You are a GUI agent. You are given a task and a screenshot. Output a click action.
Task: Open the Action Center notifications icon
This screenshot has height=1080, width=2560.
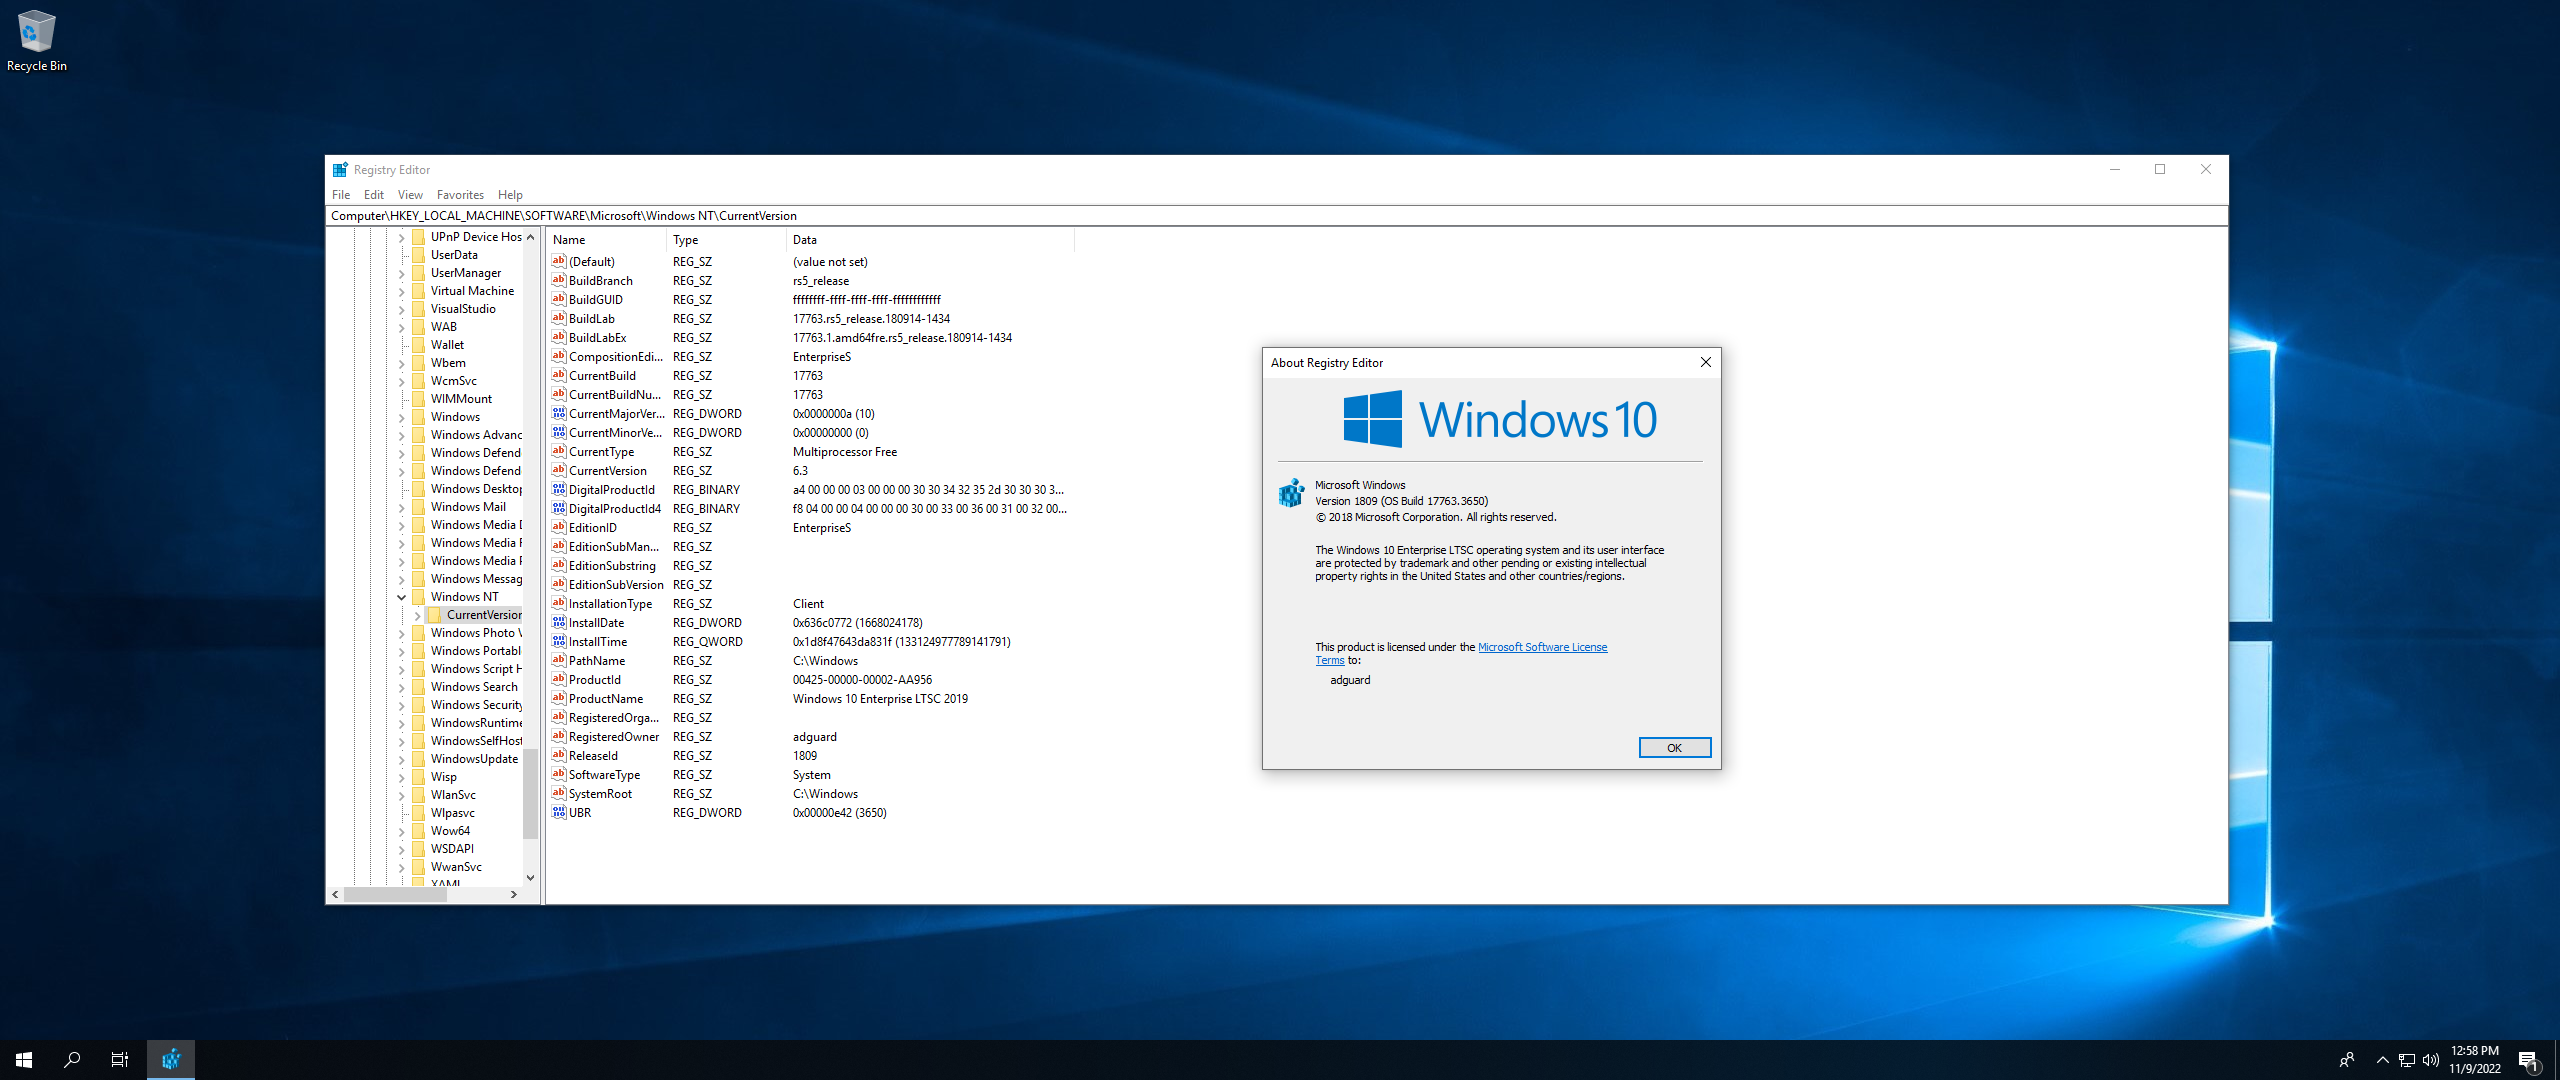(2529, 1060)
